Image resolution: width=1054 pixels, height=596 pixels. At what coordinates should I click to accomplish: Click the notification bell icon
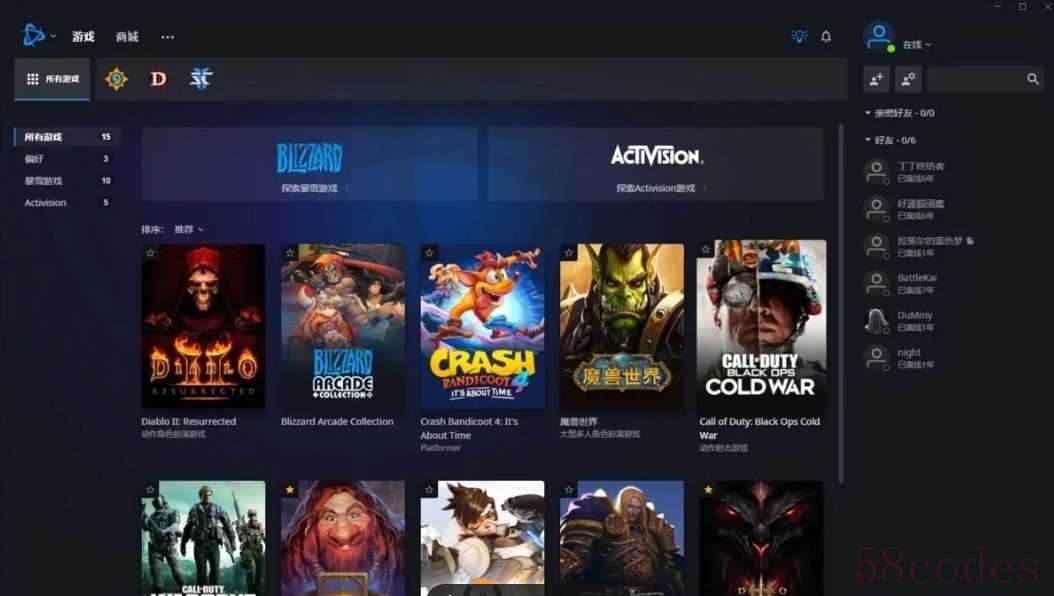pos(825,37)
